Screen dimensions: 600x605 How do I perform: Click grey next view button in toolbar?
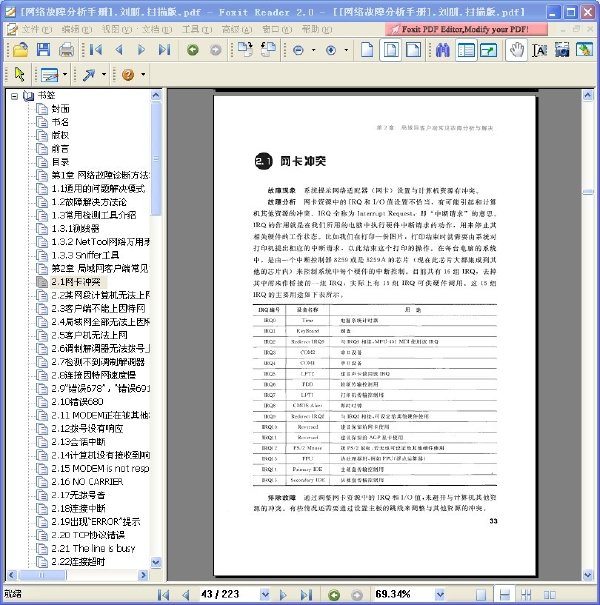pos(216,50)
